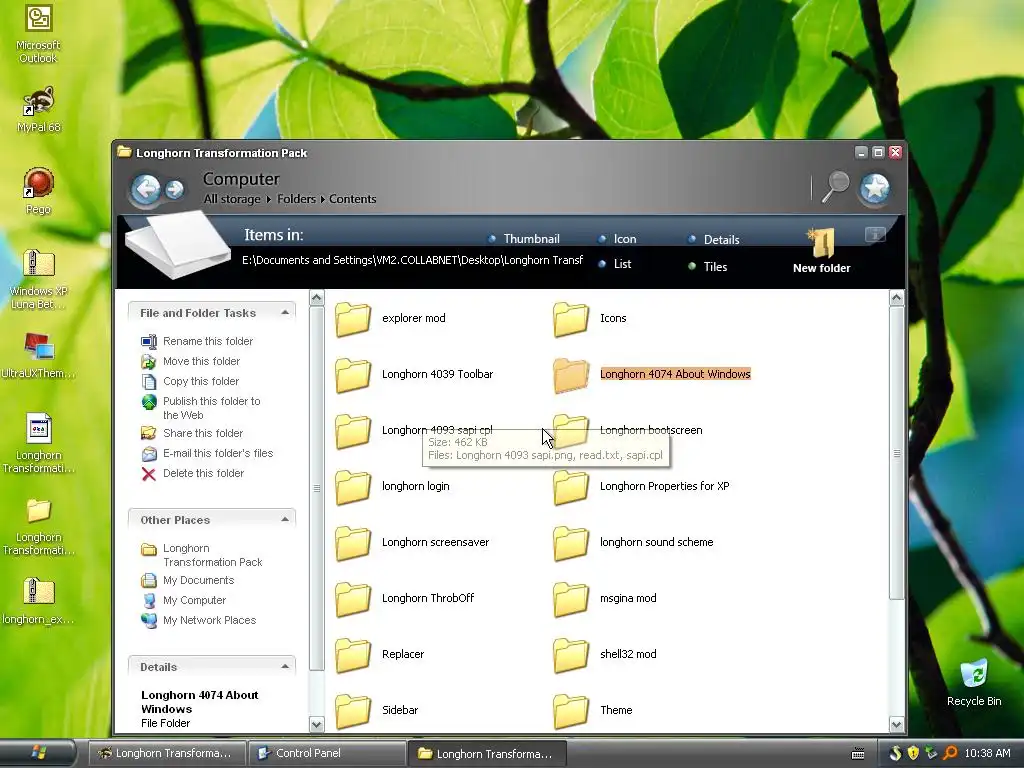Viewport: 1024px width, 768px height.
Task: Open the Start button
Action: (x=38, y=753)
